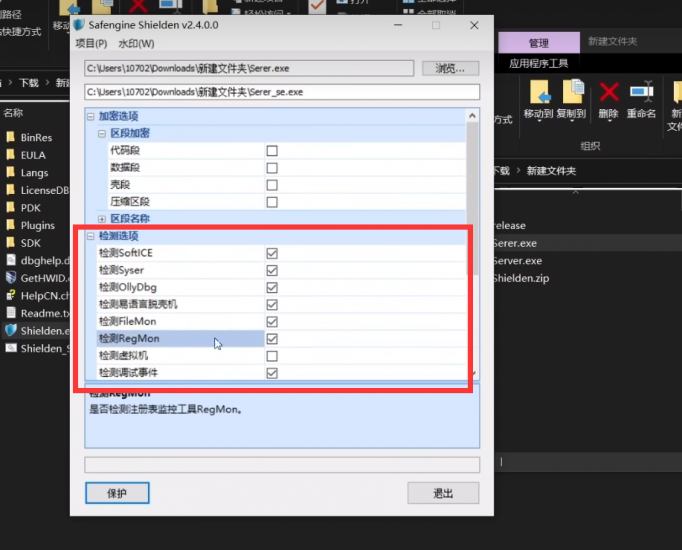Click the GetHWID shield icon
Image resolution: width=682 pixels, height=550 pixels.
[11, 278]
